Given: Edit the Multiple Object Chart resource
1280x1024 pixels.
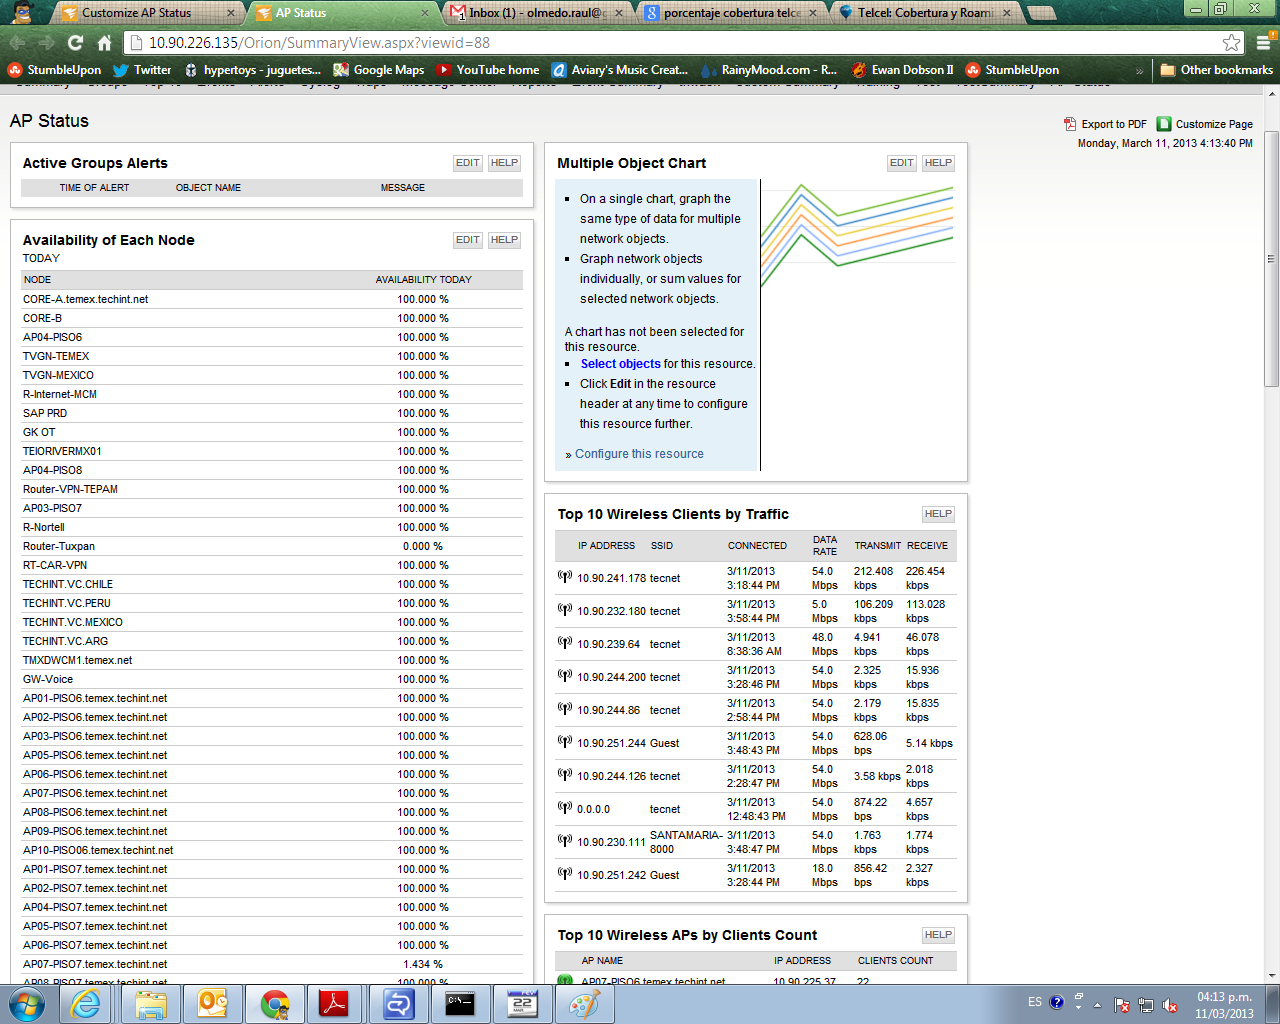Looking at the screenshot, I should 902,163.
